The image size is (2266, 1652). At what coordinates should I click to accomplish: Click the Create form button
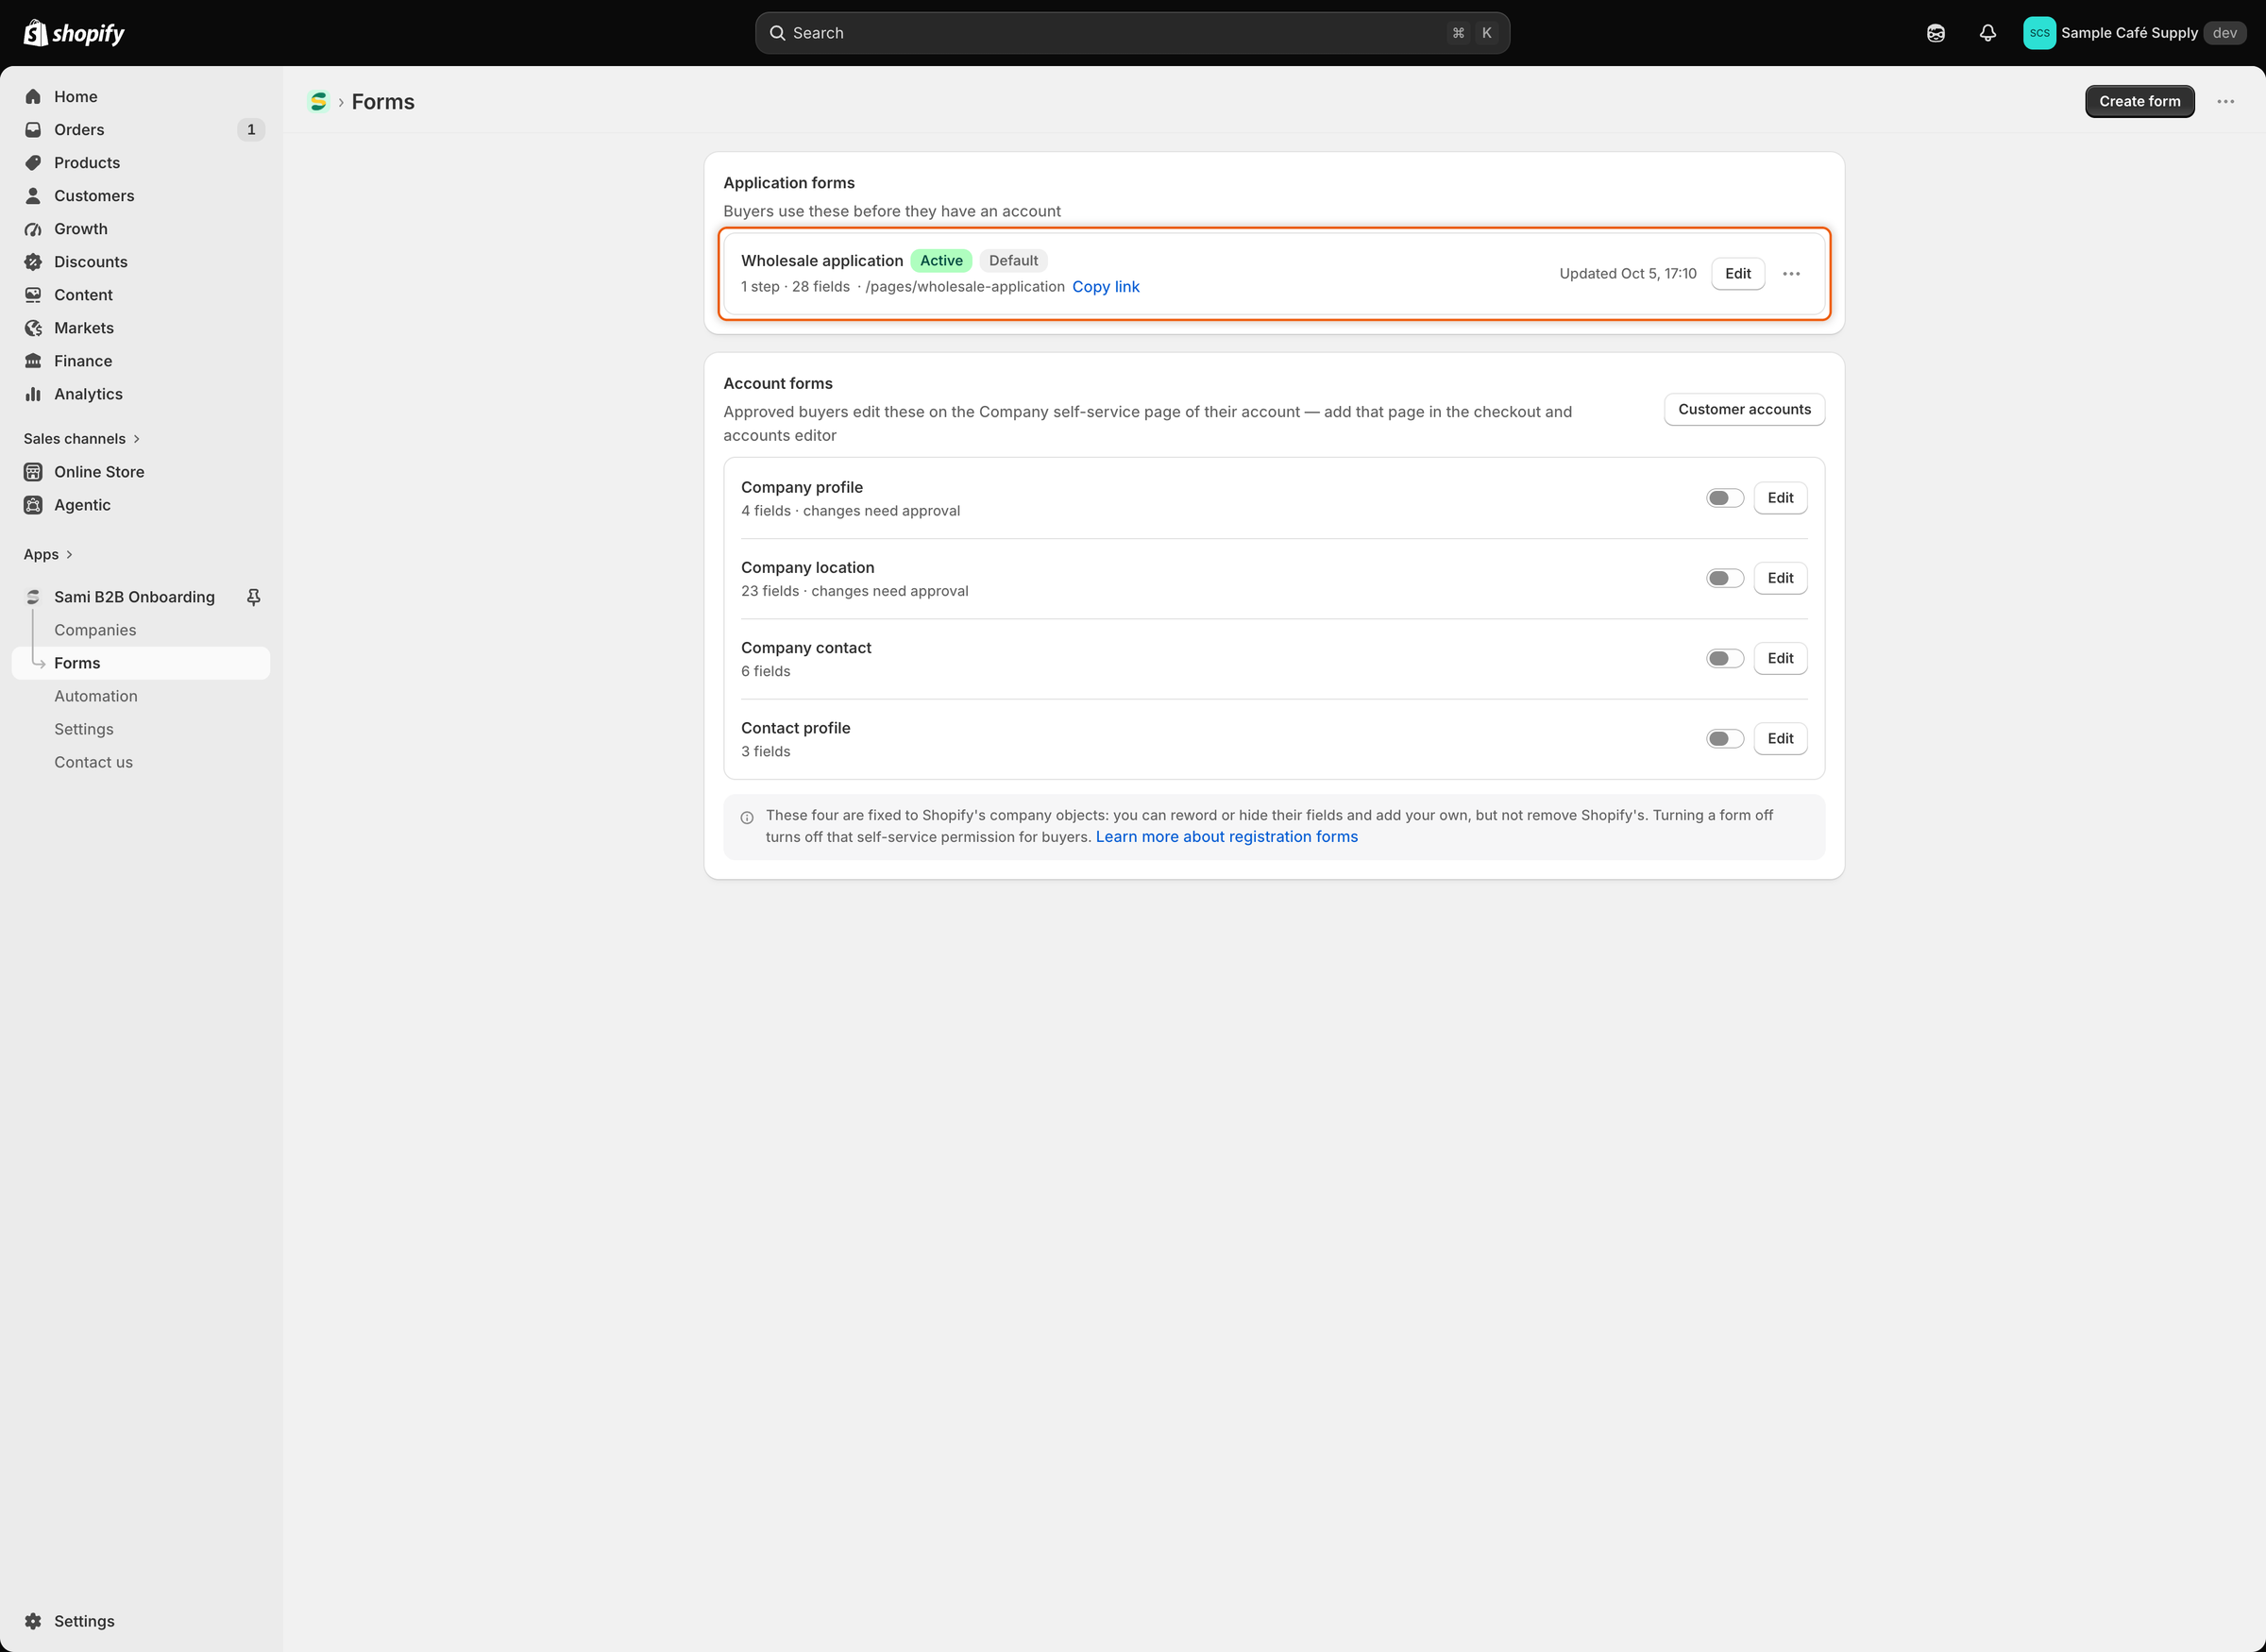pyautogui.click(x=2139, y=101)
